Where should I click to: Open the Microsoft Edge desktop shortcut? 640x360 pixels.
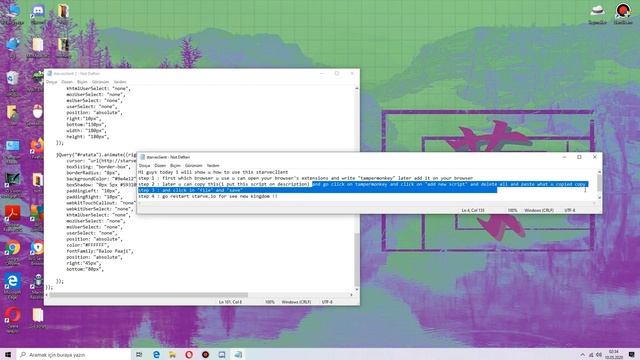13,284
